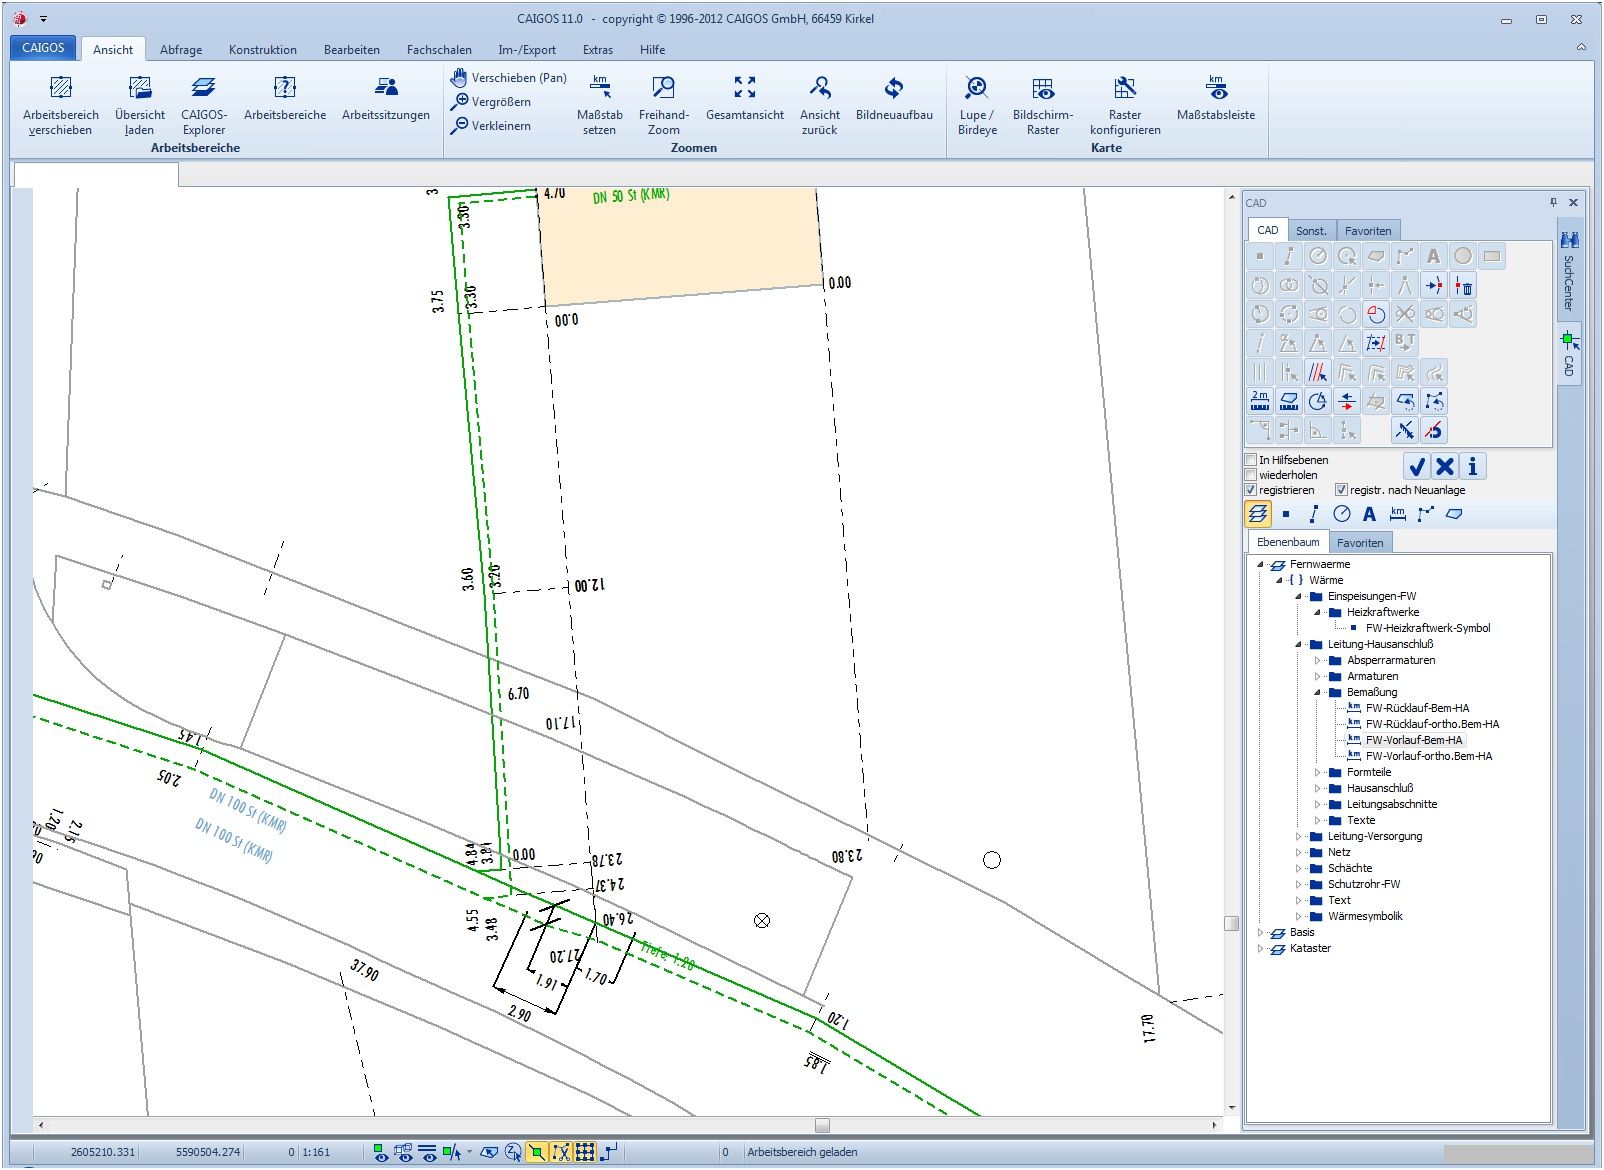This screenshot has width=1604, height=1170.
Task: Click the blue checkmark confirm icon
Action: 1416,466
